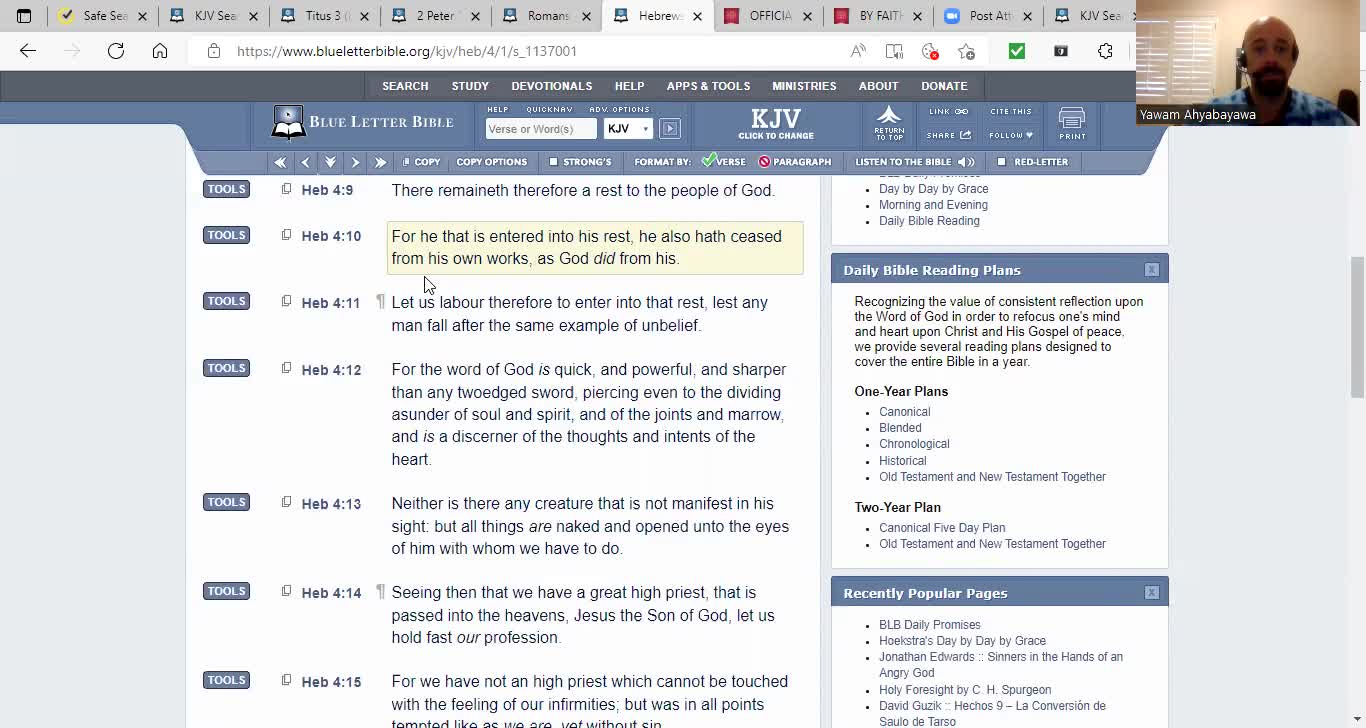Select Verse format option
The height and width of the screenshot is (728, 1366).
click(x=724, y=162)
